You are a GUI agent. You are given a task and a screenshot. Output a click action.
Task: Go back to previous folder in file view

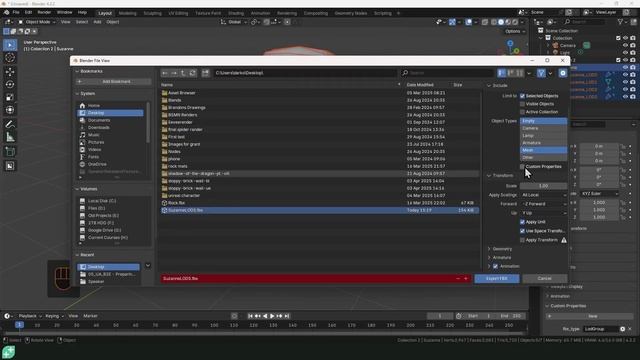164,73
